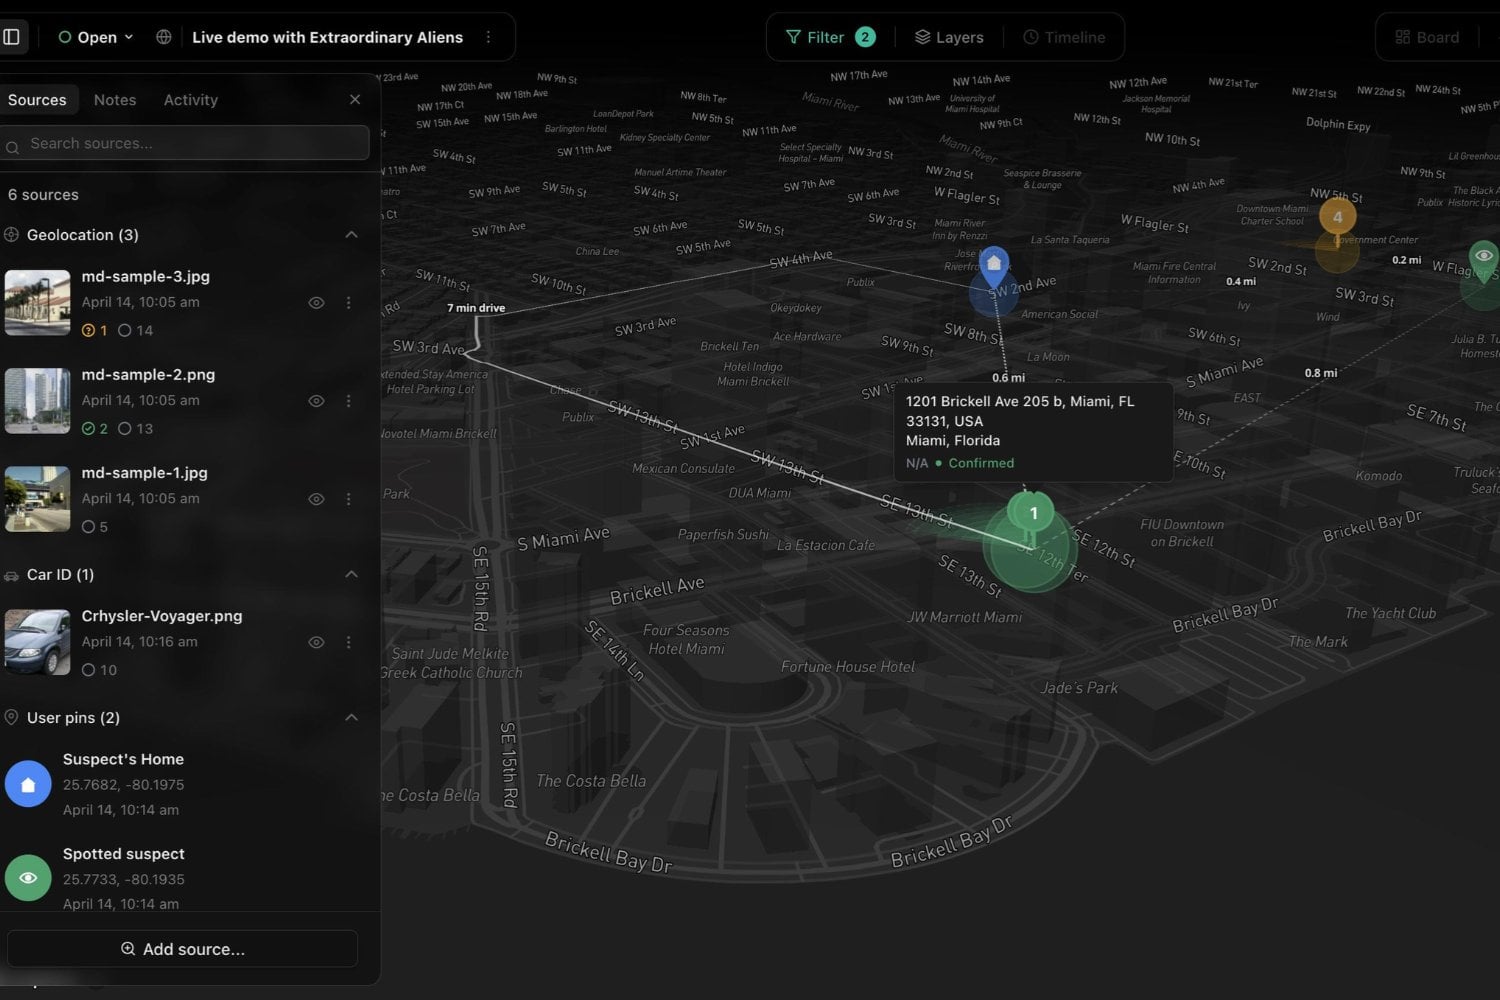Open the Open status dropdown
The image size is (1500, 1000).
tap(96, 37)
